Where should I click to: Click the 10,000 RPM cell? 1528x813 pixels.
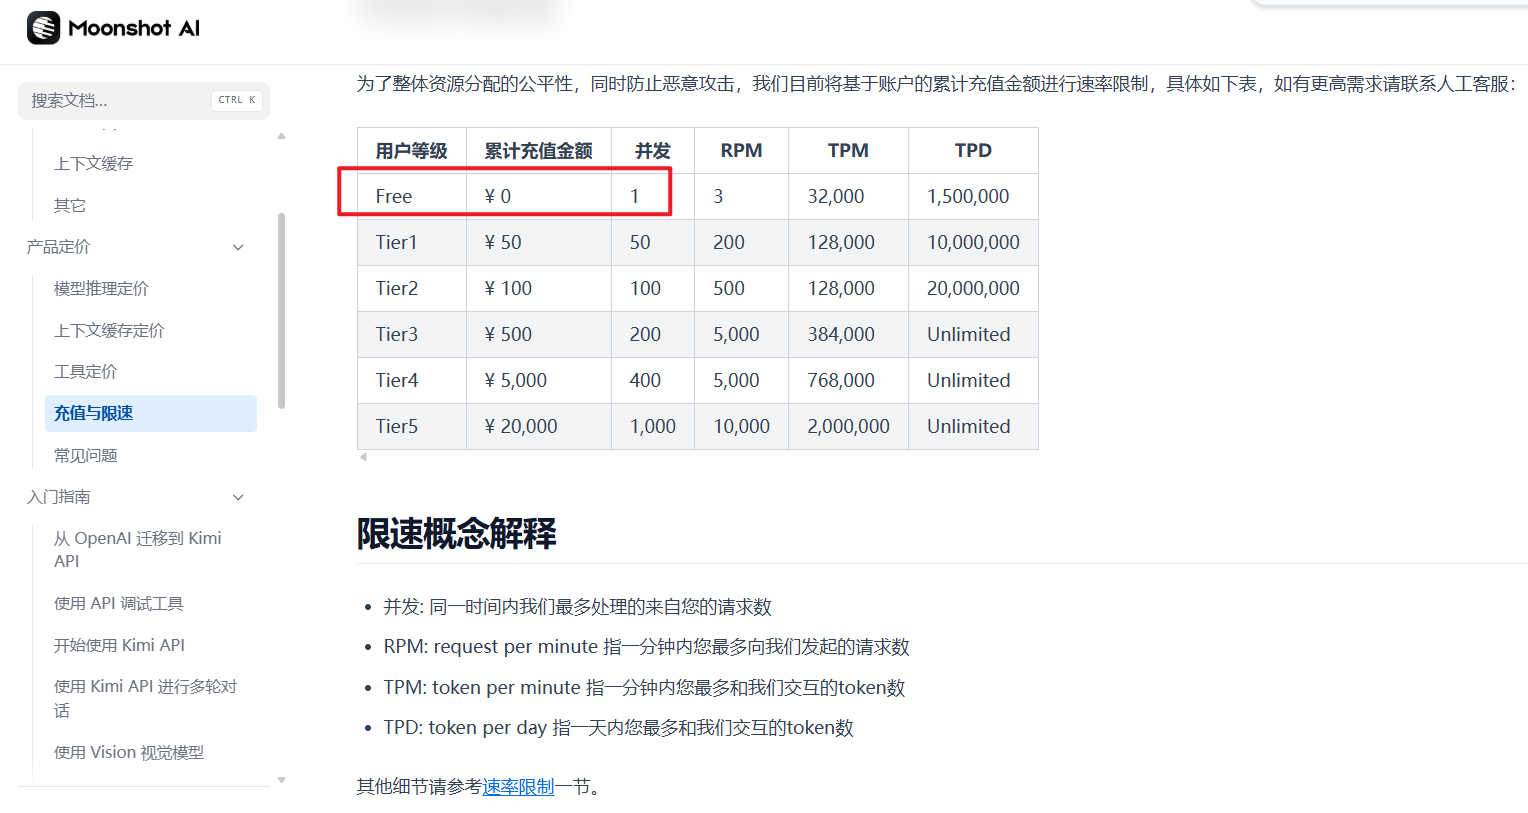click(x=742, y=426)
